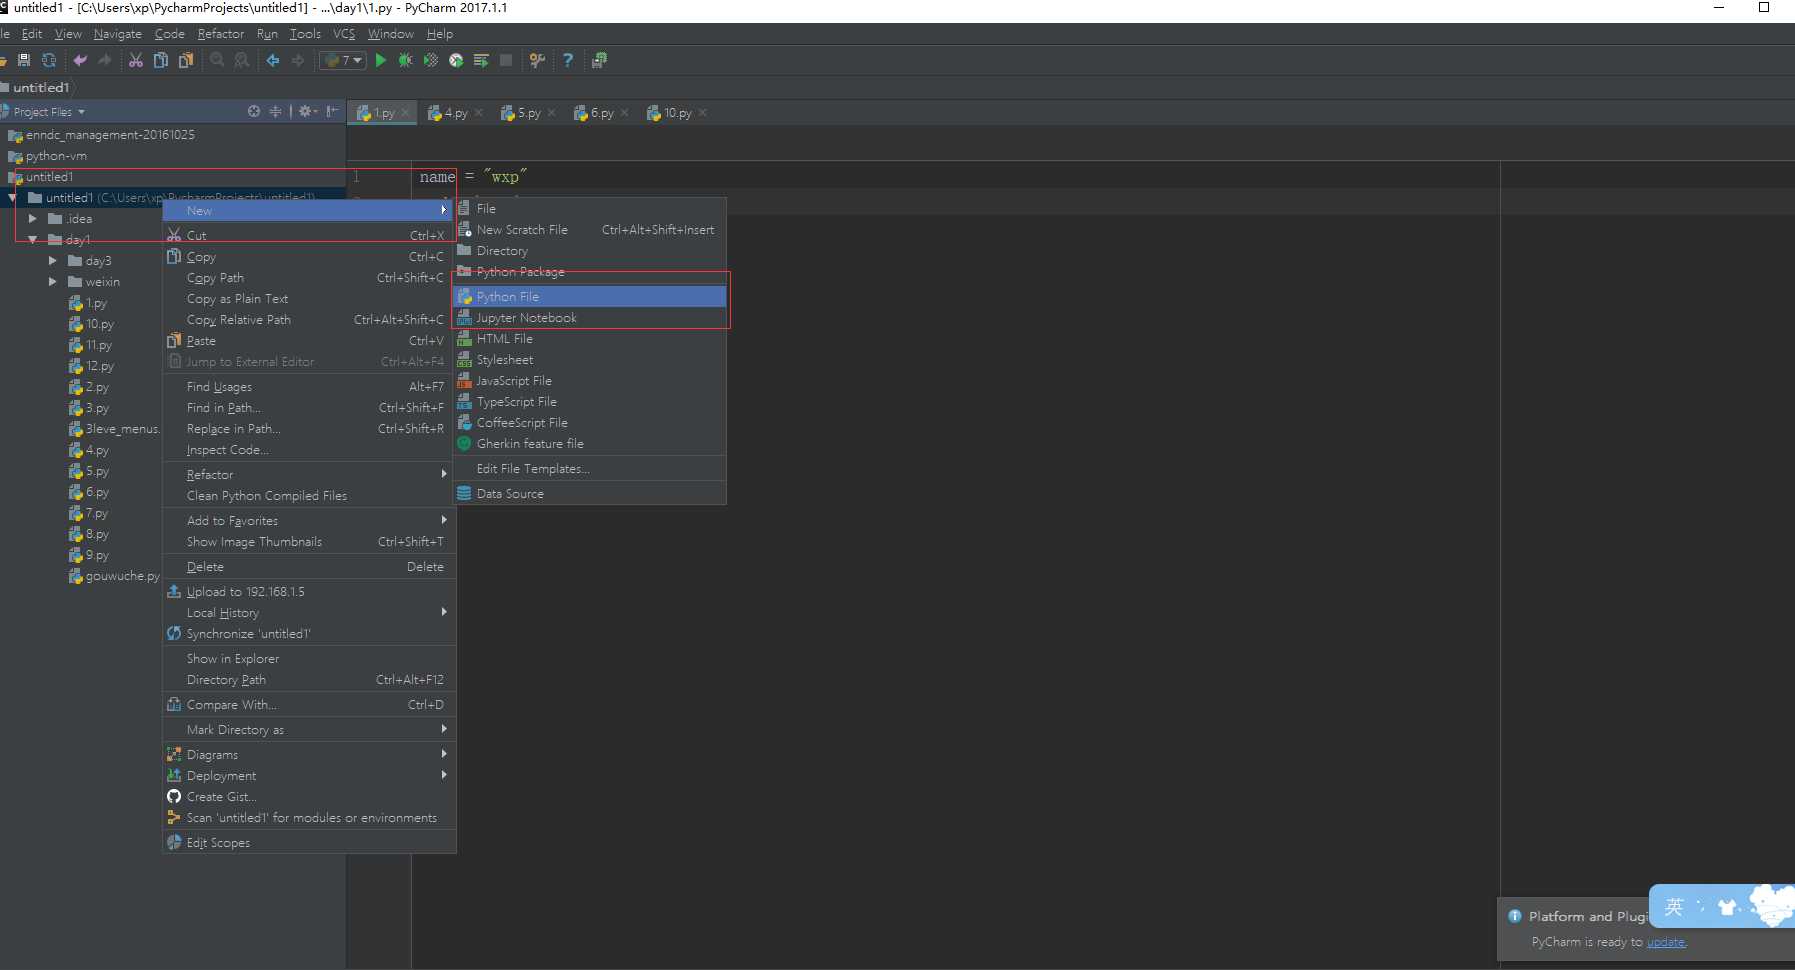
Task: Click the blue Back navigation arrow
Action: pos(273,60)
